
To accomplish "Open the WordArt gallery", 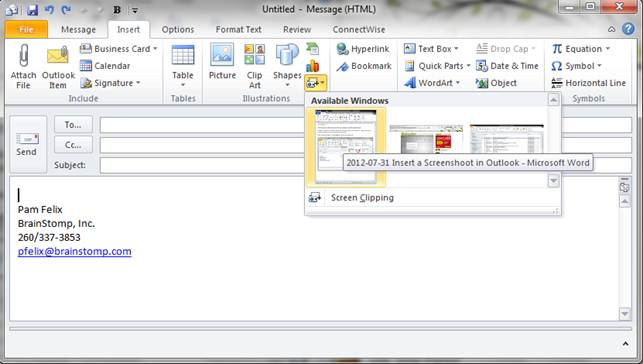I will (x=432, y=83).
